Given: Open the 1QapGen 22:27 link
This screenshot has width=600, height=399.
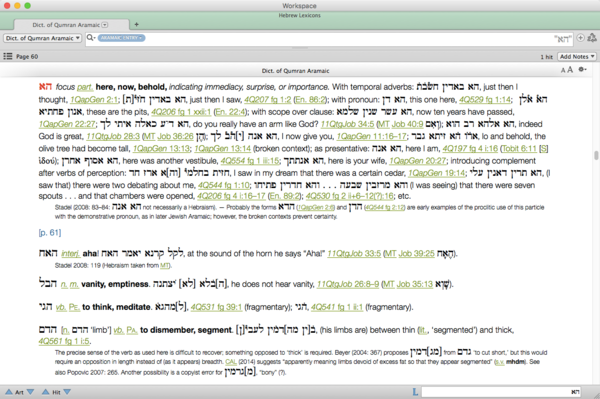Looking at the screenshot, I should tap(67, 124).
